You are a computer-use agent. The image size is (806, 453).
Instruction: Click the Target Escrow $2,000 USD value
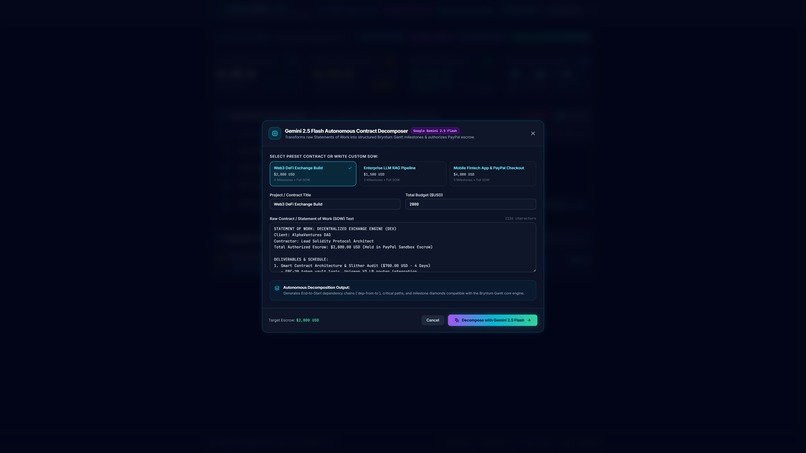point(307,320)
